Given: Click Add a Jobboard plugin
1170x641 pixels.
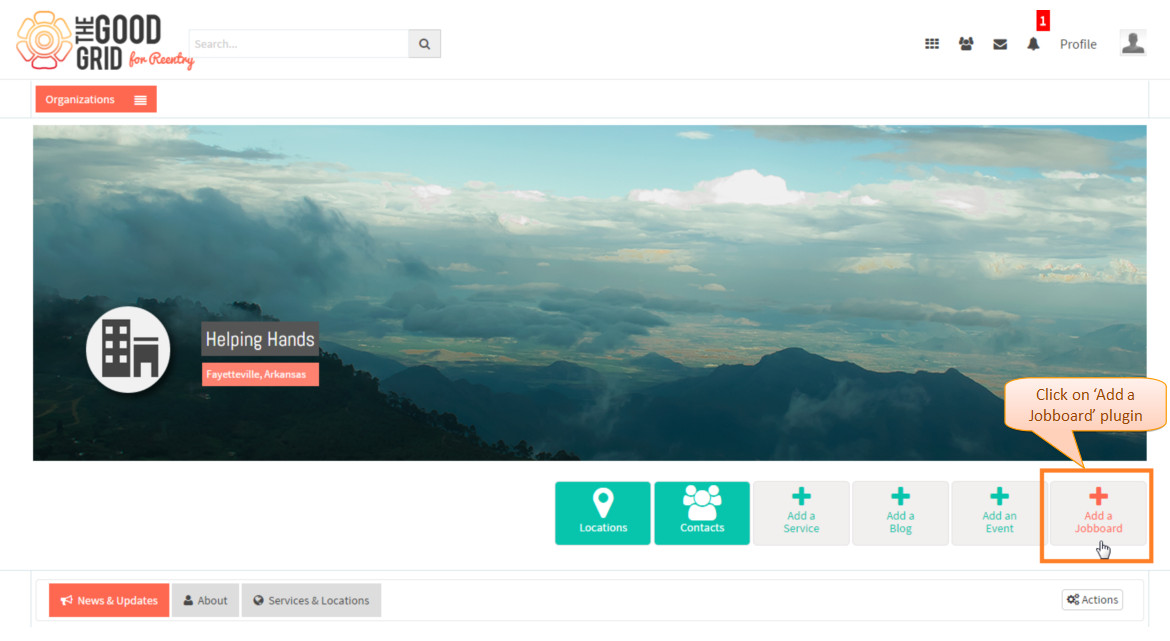Looking at the screenshot, I should point(1098,513).
